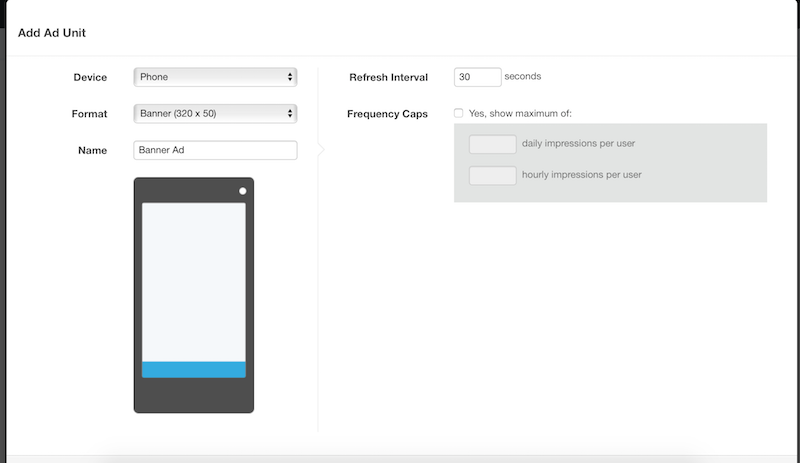Viewport: 800px width, 463px height.
Task: Click the Name field containing Banner Ad
Action: 215,150
